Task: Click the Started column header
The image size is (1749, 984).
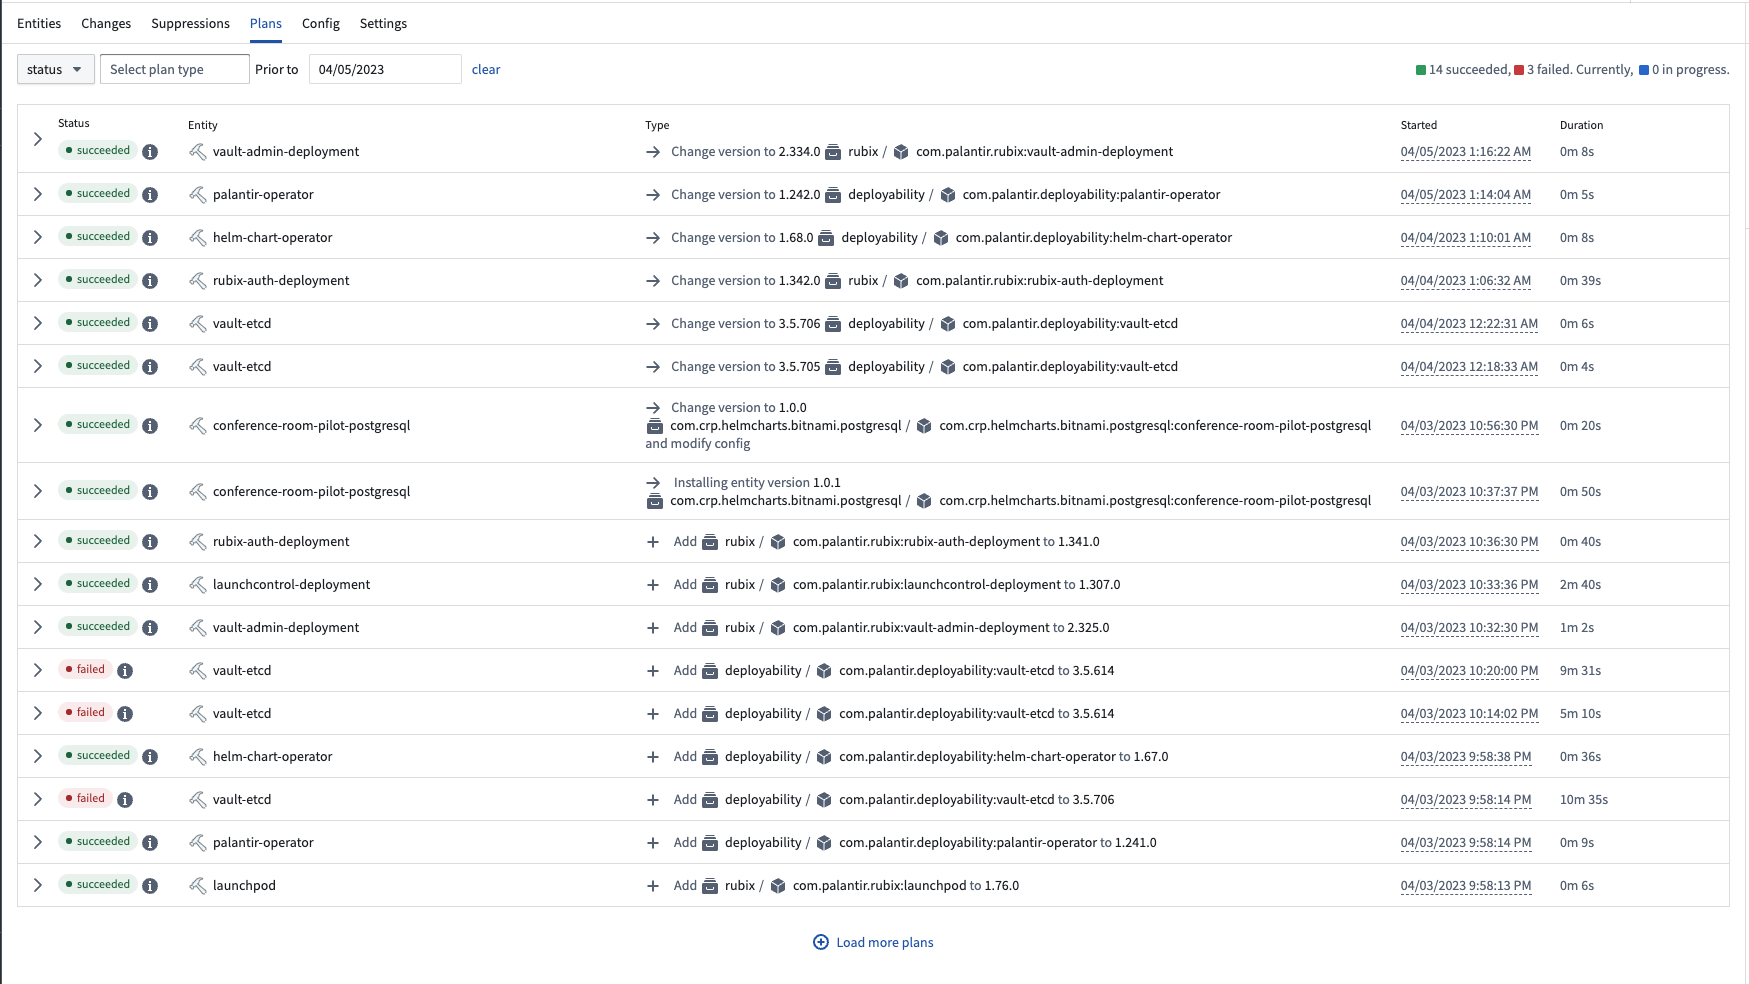Action: coord(1419,125)
